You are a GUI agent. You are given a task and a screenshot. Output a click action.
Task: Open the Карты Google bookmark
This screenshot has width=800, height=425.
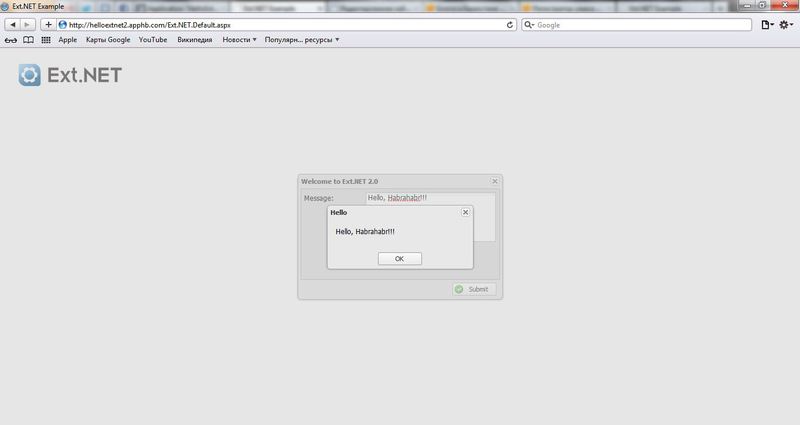pos(108,40)
